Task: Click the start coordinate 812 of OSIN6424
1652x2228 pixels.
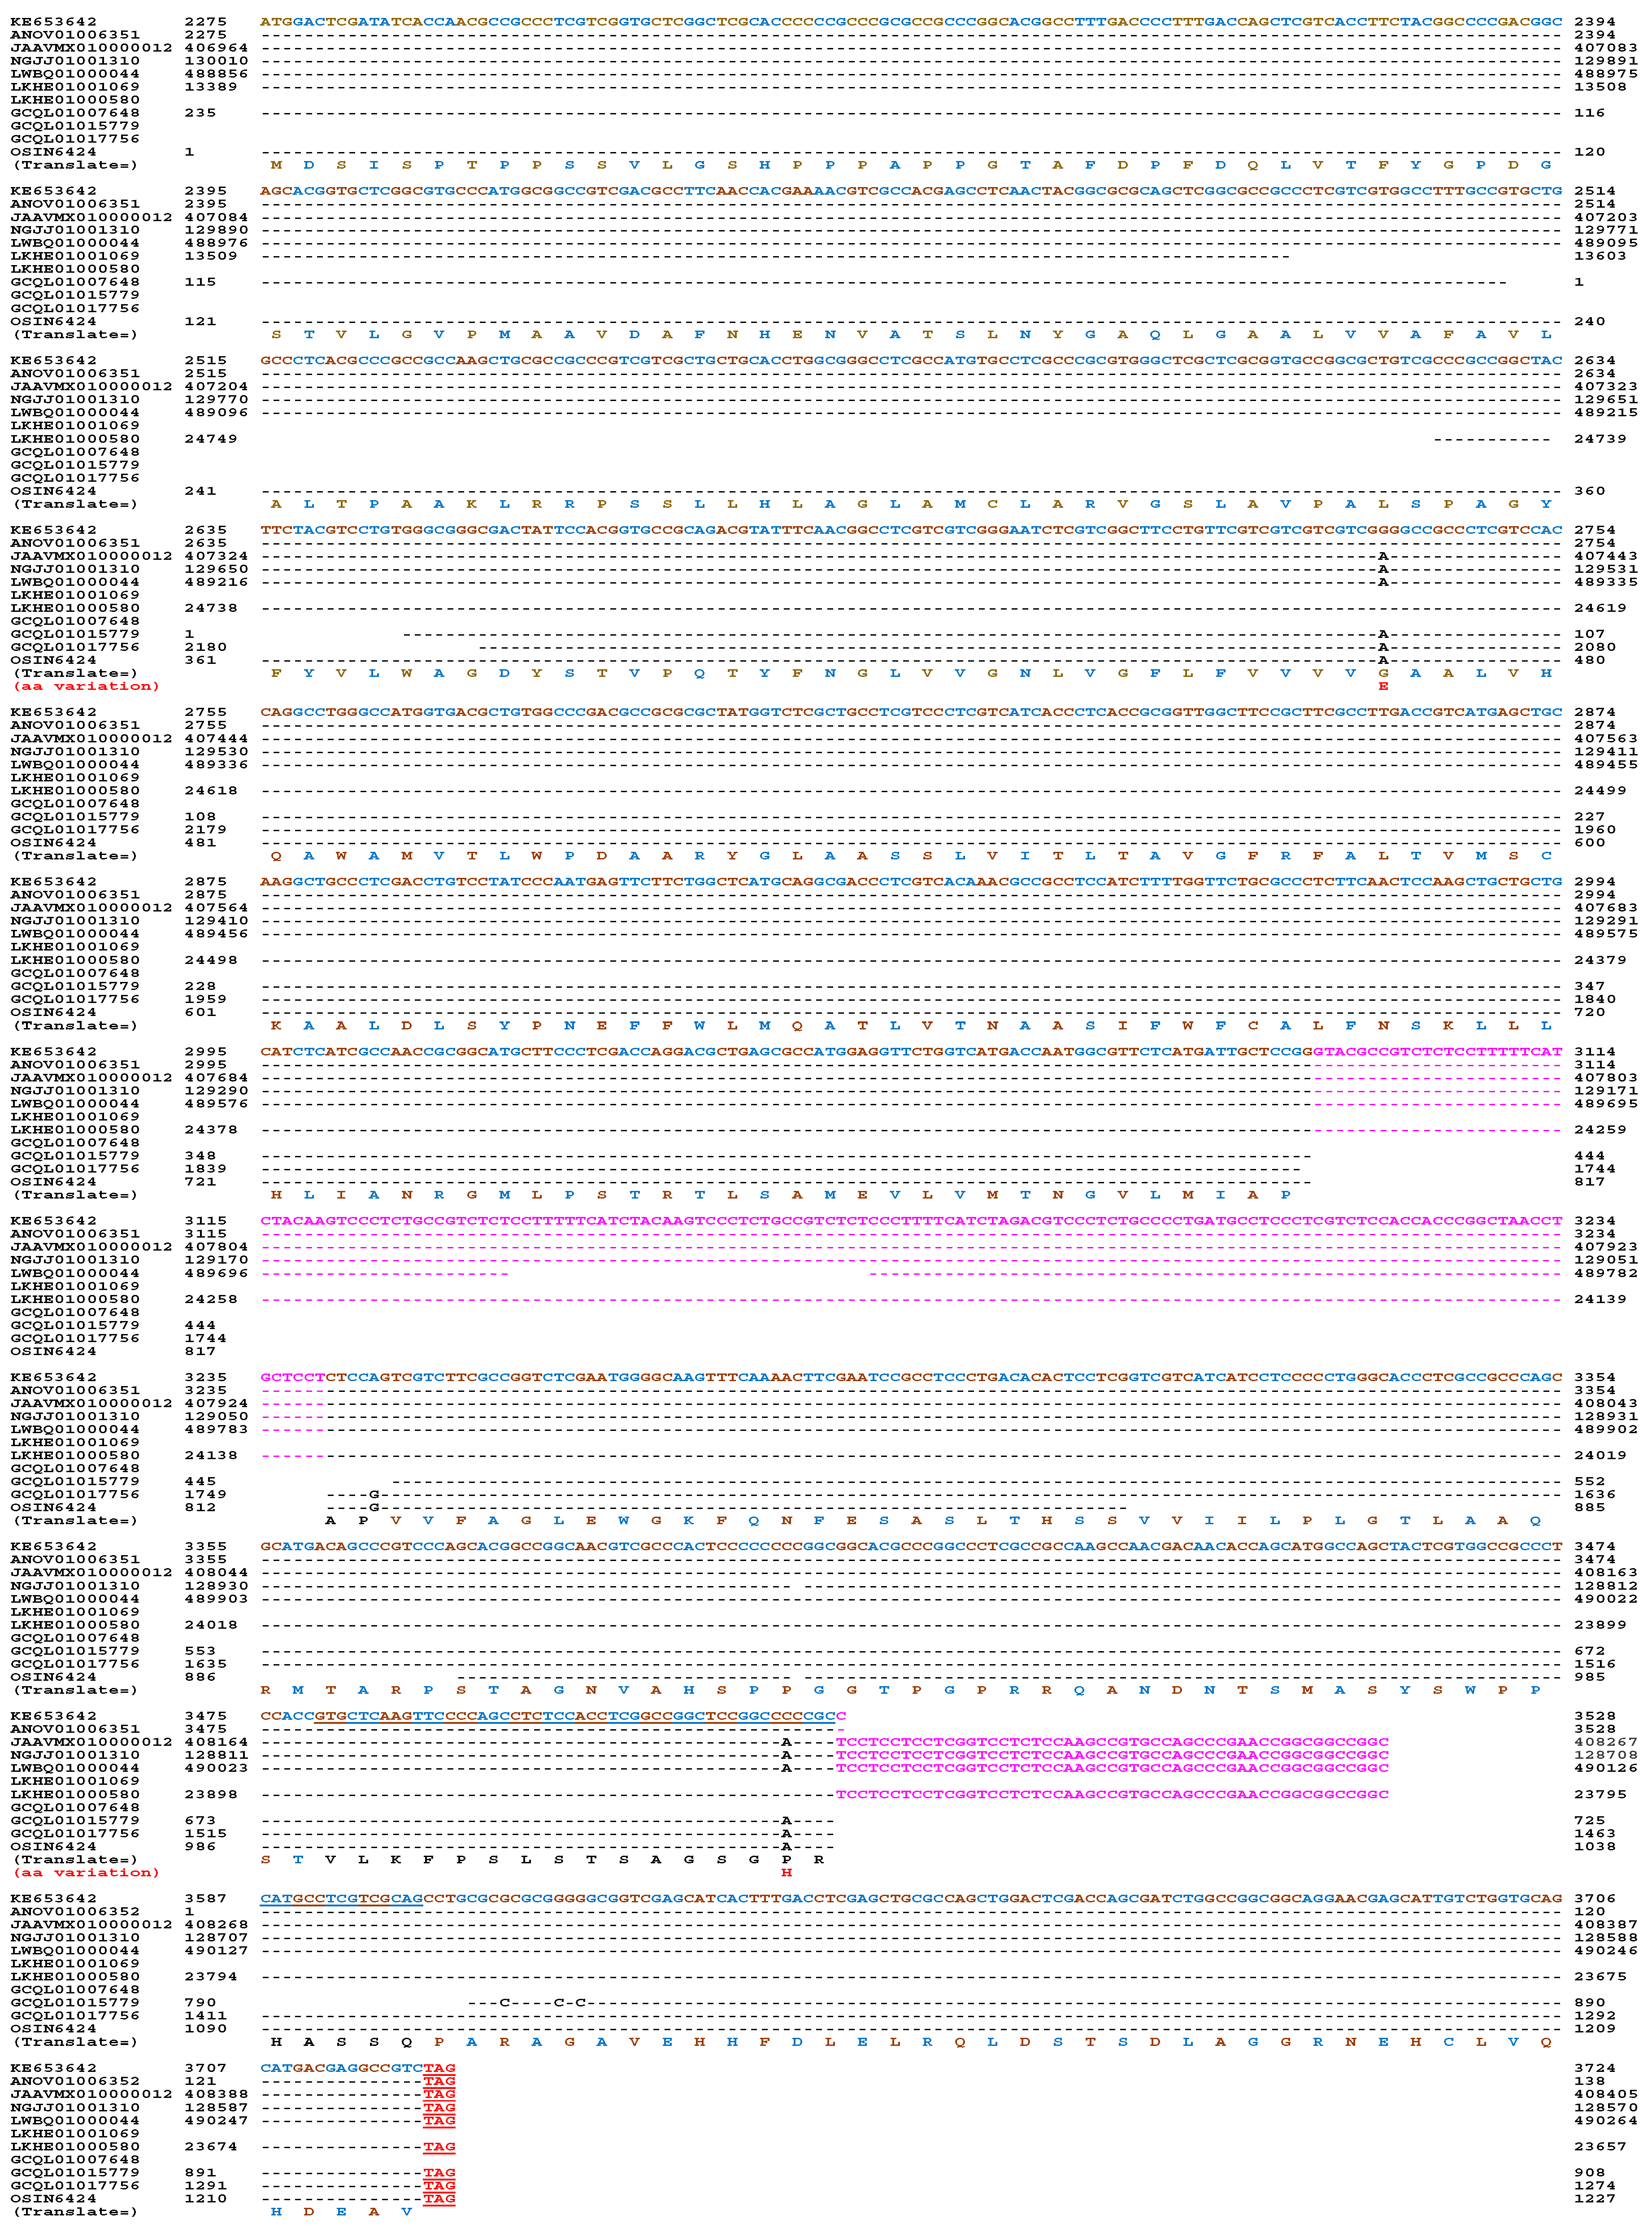Action: 200,1507
